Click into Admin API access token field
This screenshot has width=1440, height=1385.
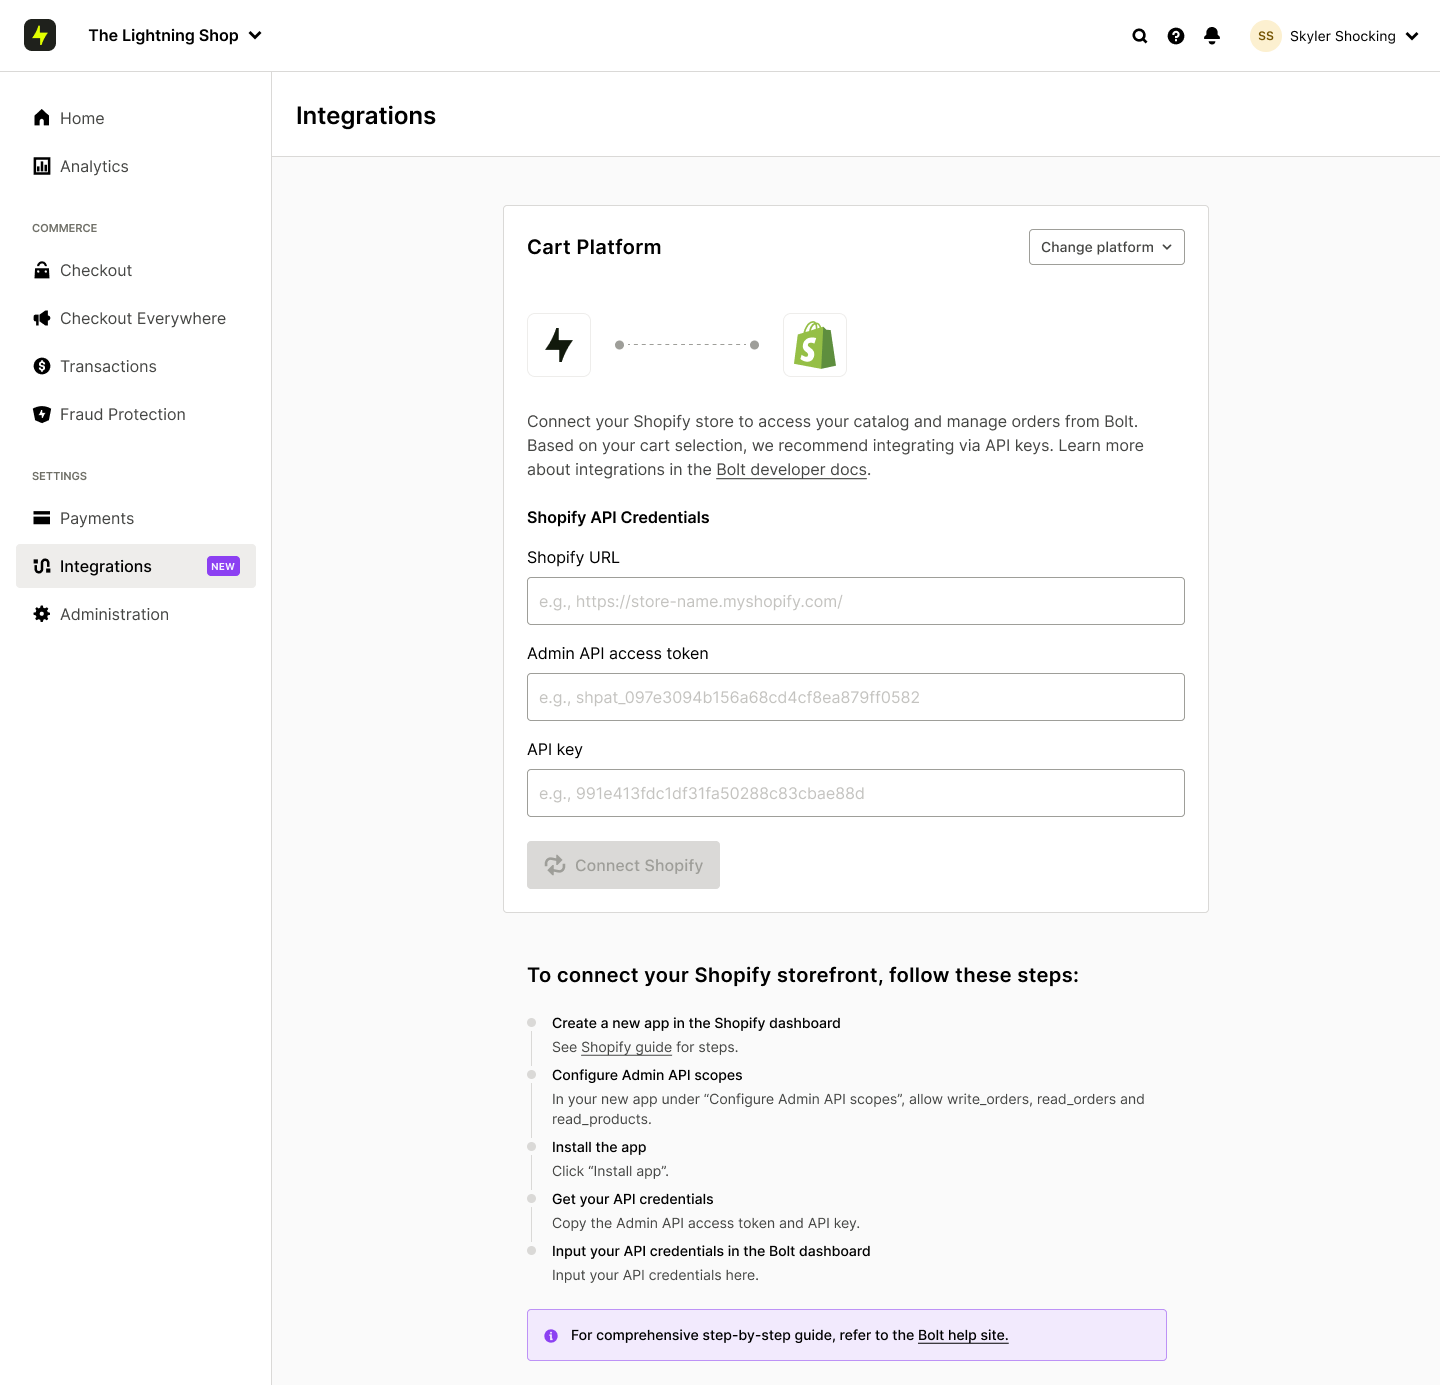click(x=855, y=697)
